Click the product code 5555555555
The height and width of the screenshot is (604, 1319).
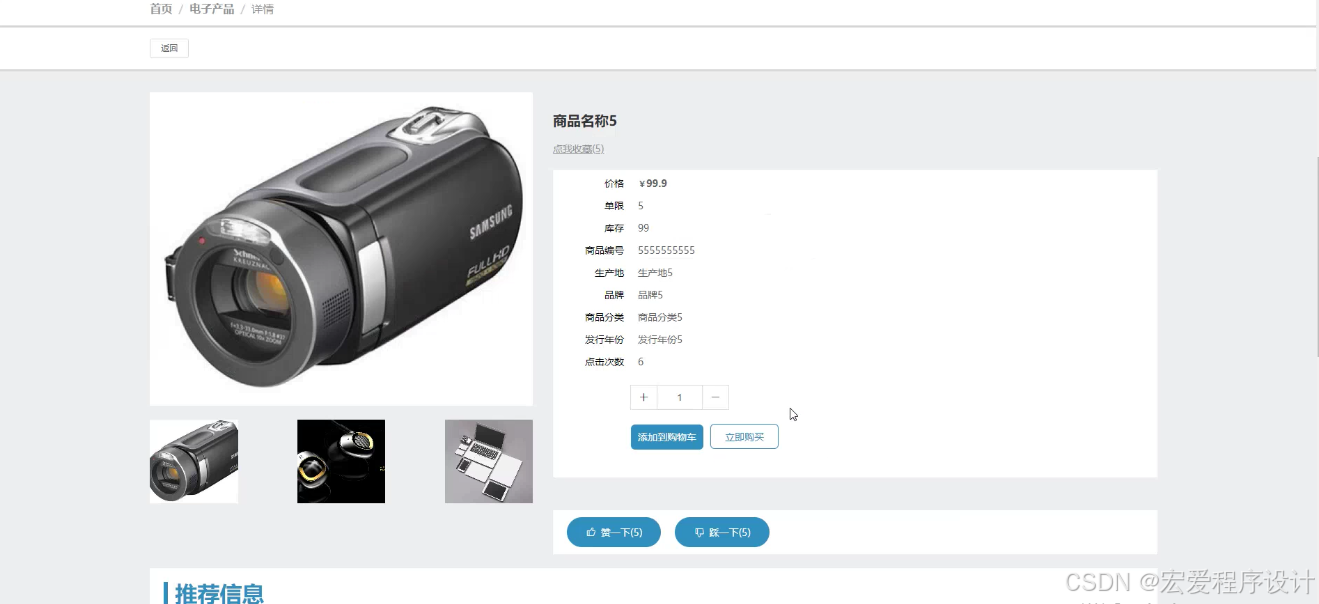pos(666,251)
